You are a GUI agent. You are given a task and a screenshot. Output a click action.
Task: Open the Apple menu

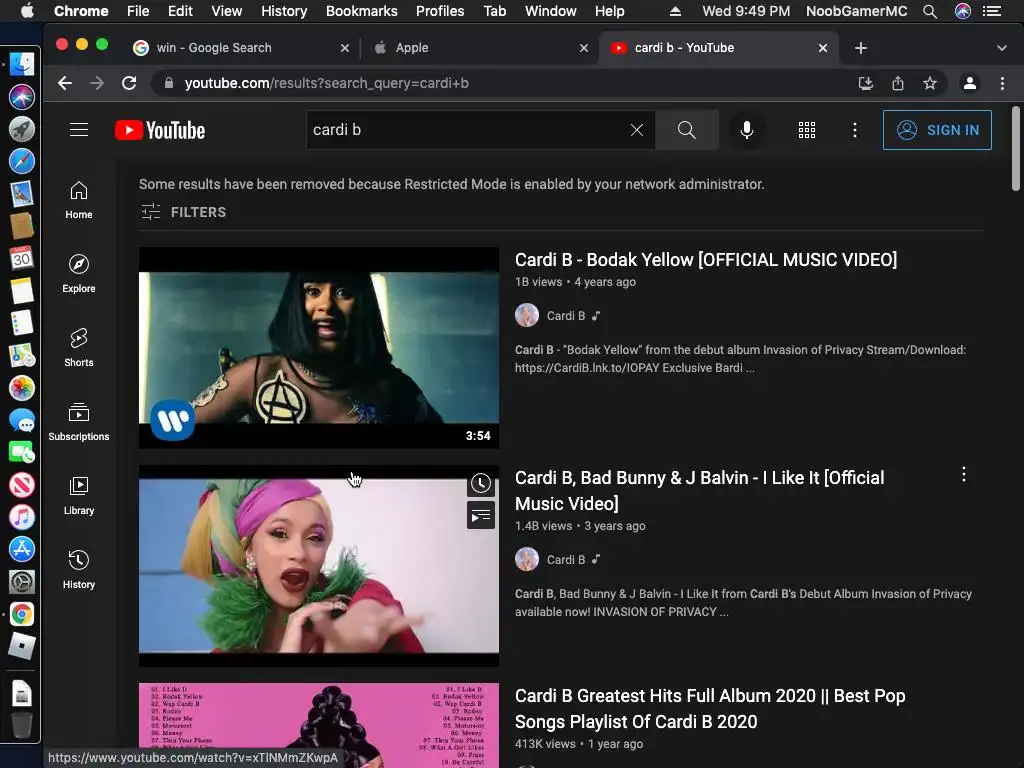(x=27, y=11)
